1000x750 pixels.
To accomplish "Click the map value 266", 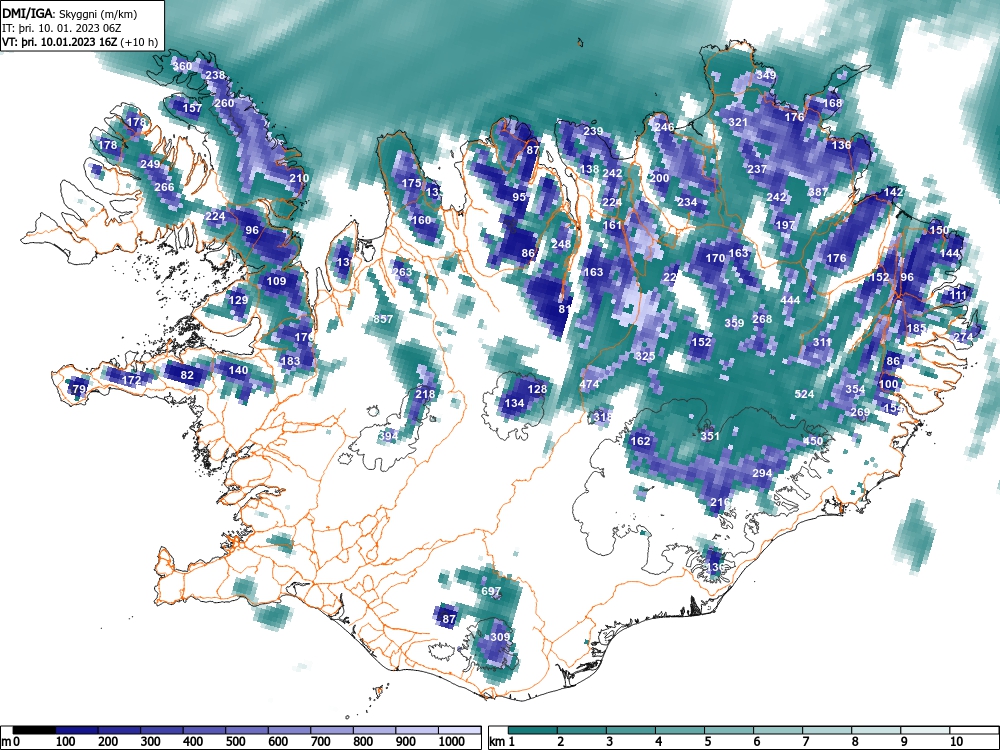I will click(164, 188).
